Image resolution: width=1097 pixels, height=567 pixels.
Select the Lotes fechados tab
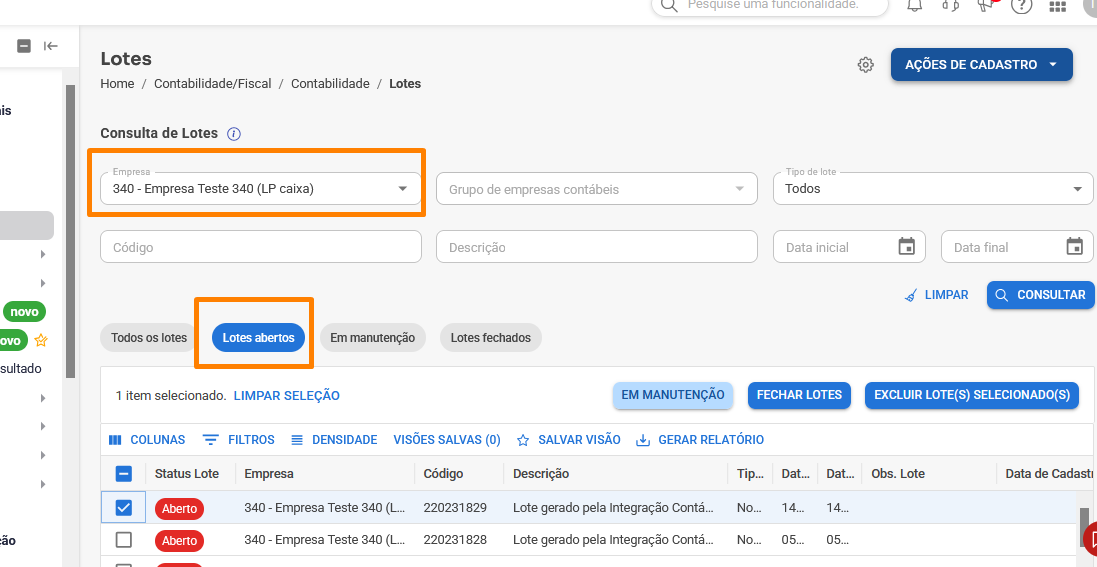tap(490, 337)
